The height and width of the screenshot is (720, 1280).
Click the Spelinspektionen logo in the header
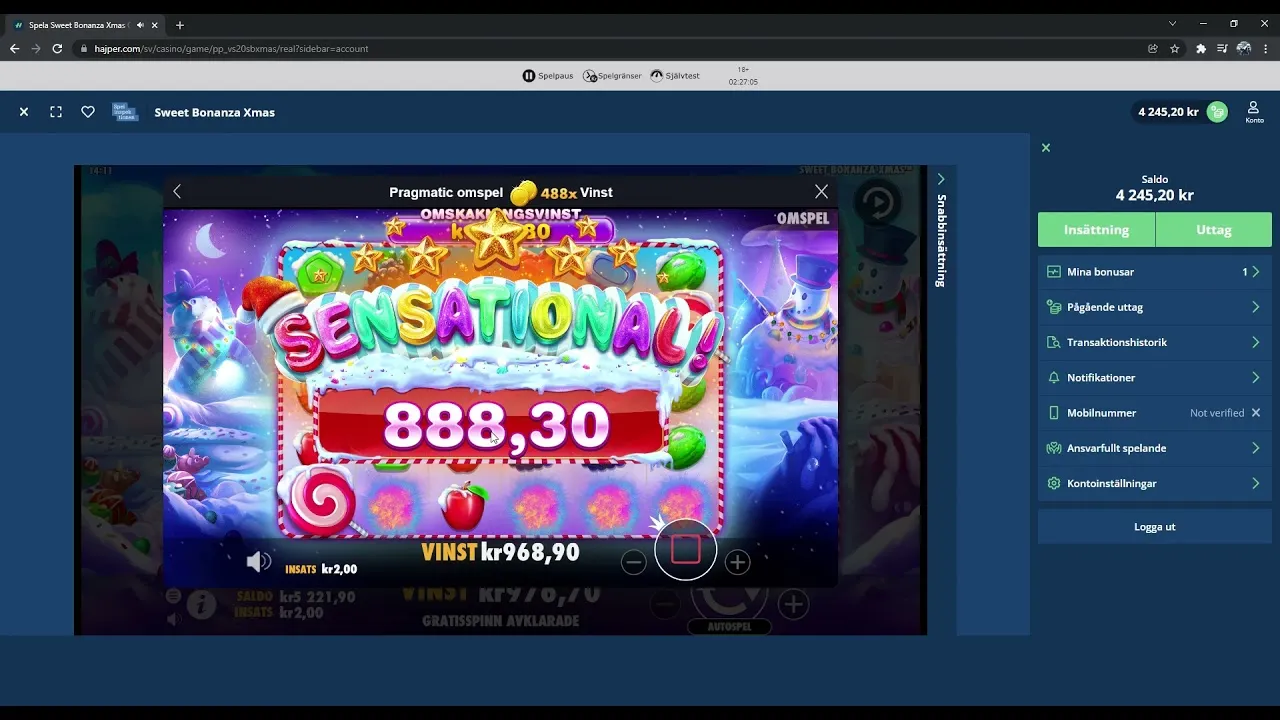coord(125,112)
